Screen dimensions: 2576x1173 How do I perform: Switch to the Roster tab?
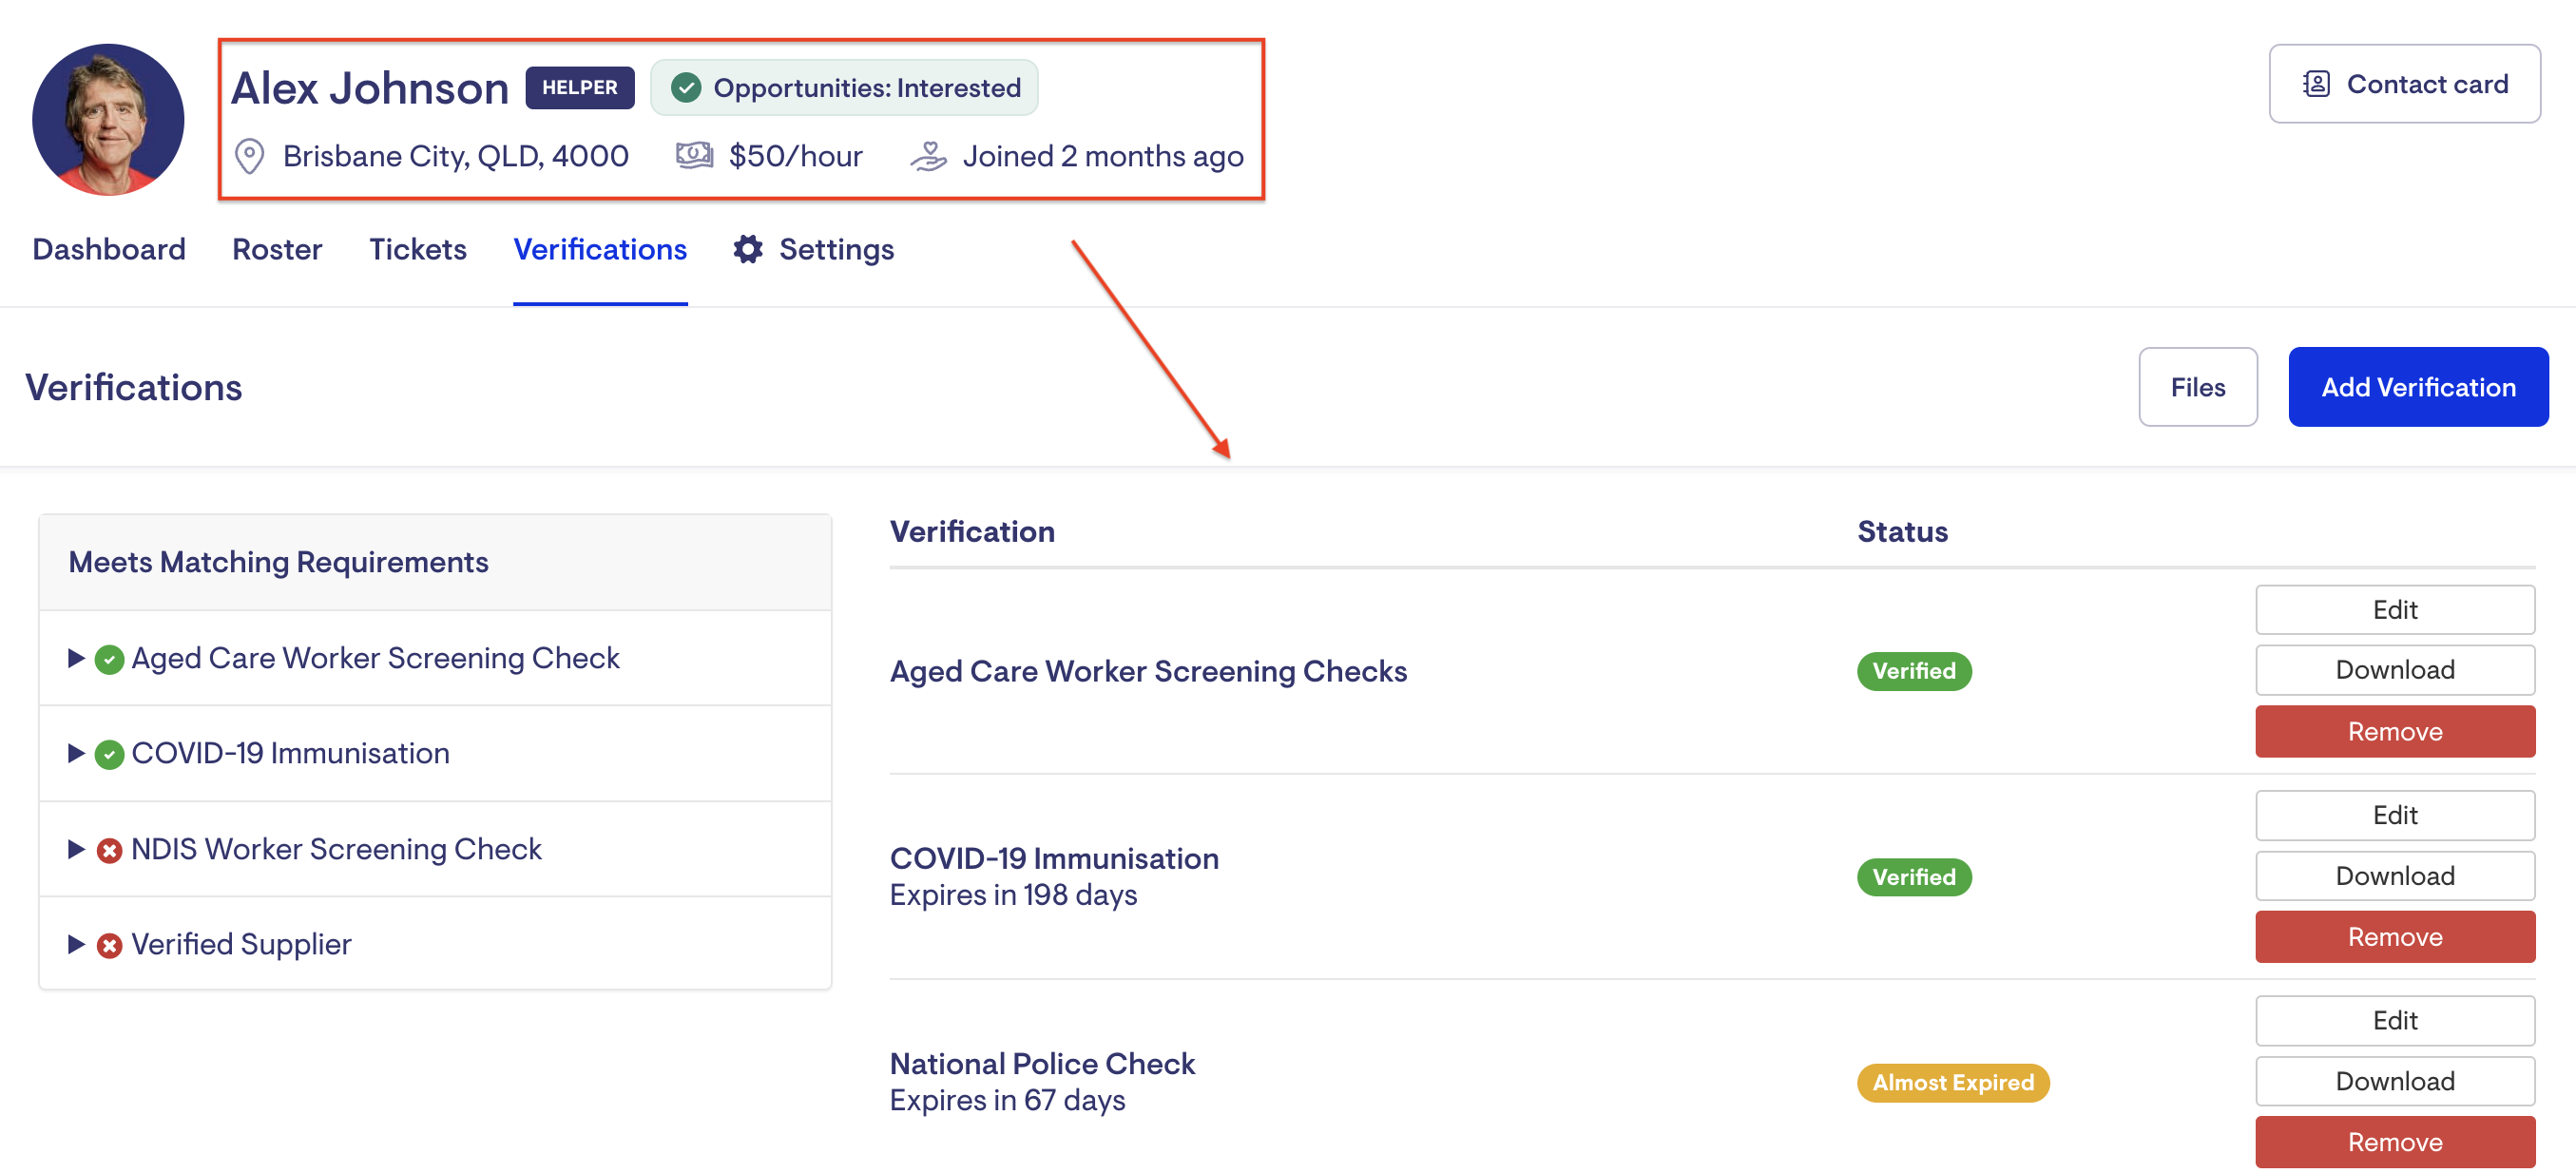277,249
